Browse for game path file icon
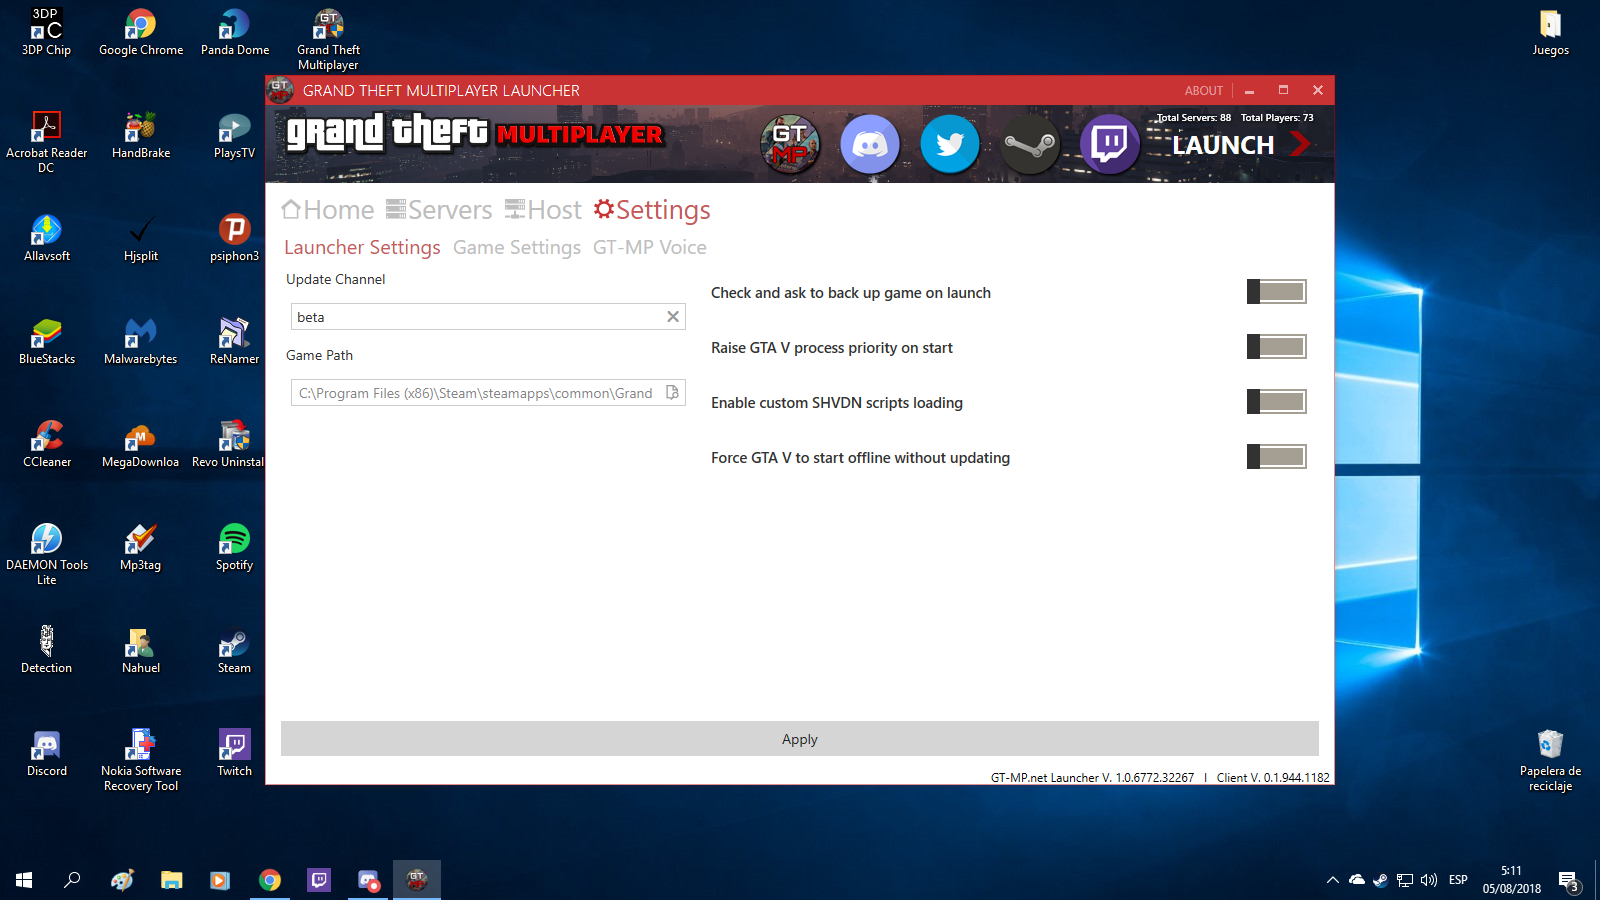Viewport: 1600px width, 900px height. (673, 393)
